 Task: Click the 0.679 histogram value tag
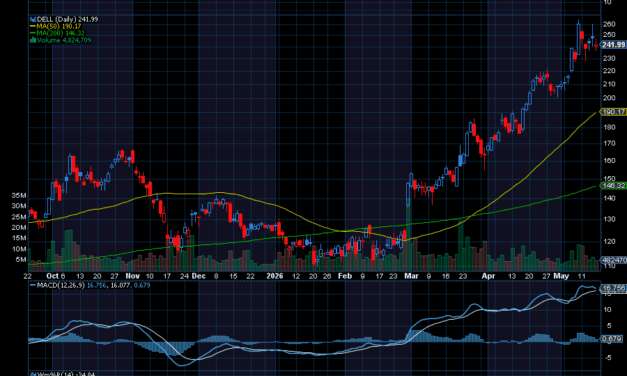612,339
